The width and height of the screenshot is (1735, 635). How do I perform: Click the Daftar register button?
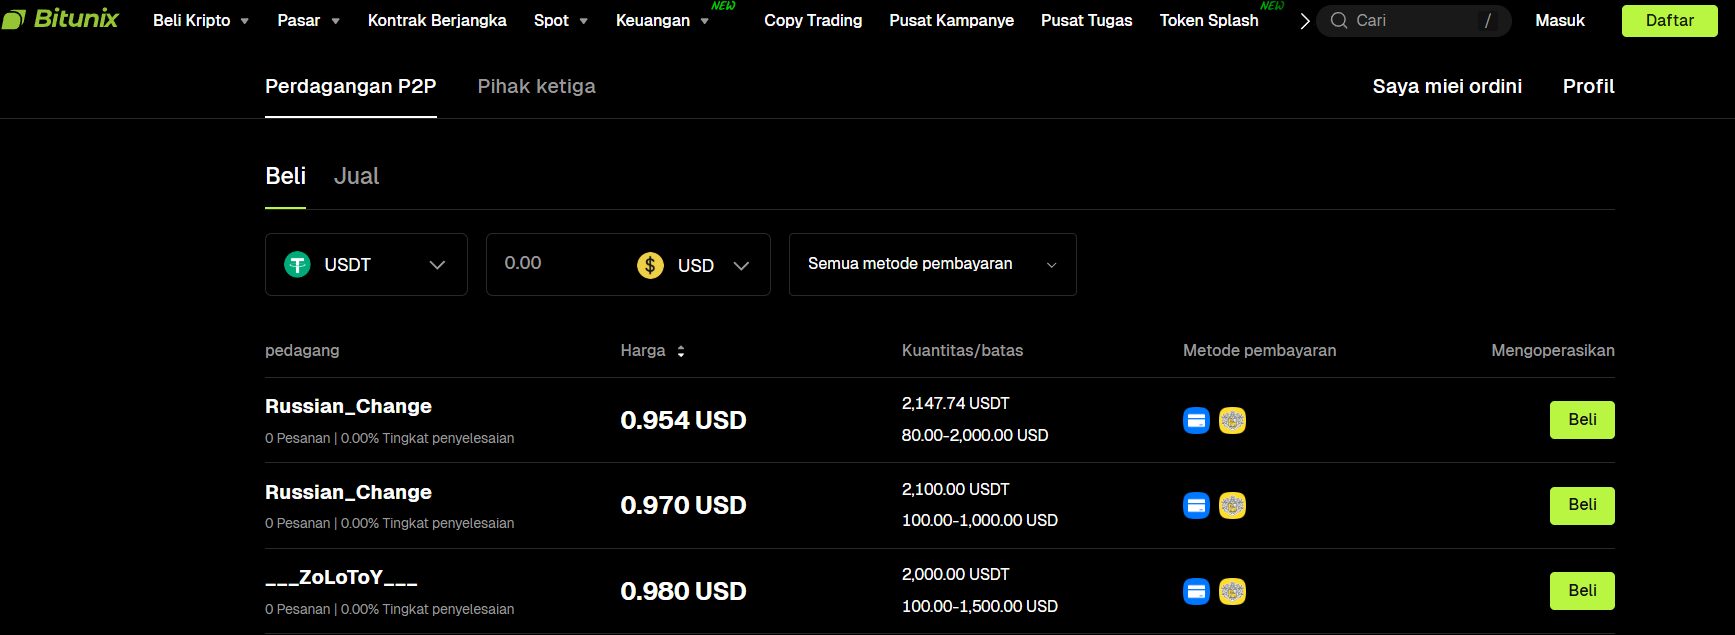pos(1670,20)
